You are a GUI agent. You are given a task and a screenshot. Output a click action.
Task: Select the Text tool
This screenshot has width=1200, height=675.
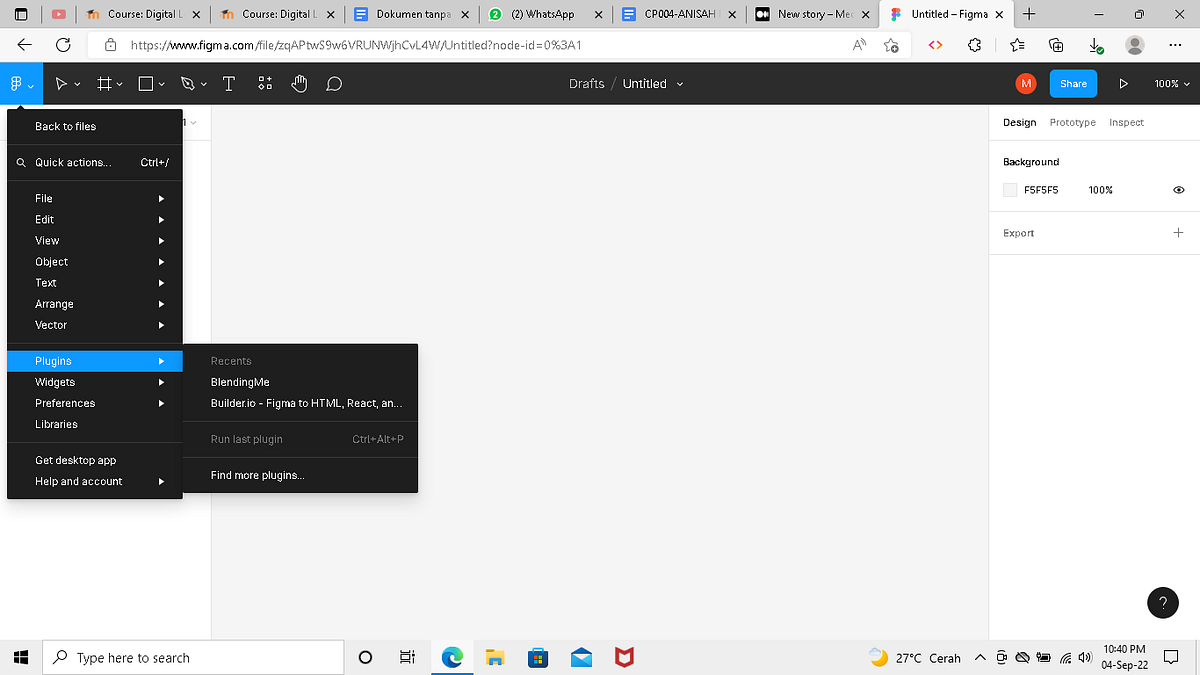click(228, 83)
